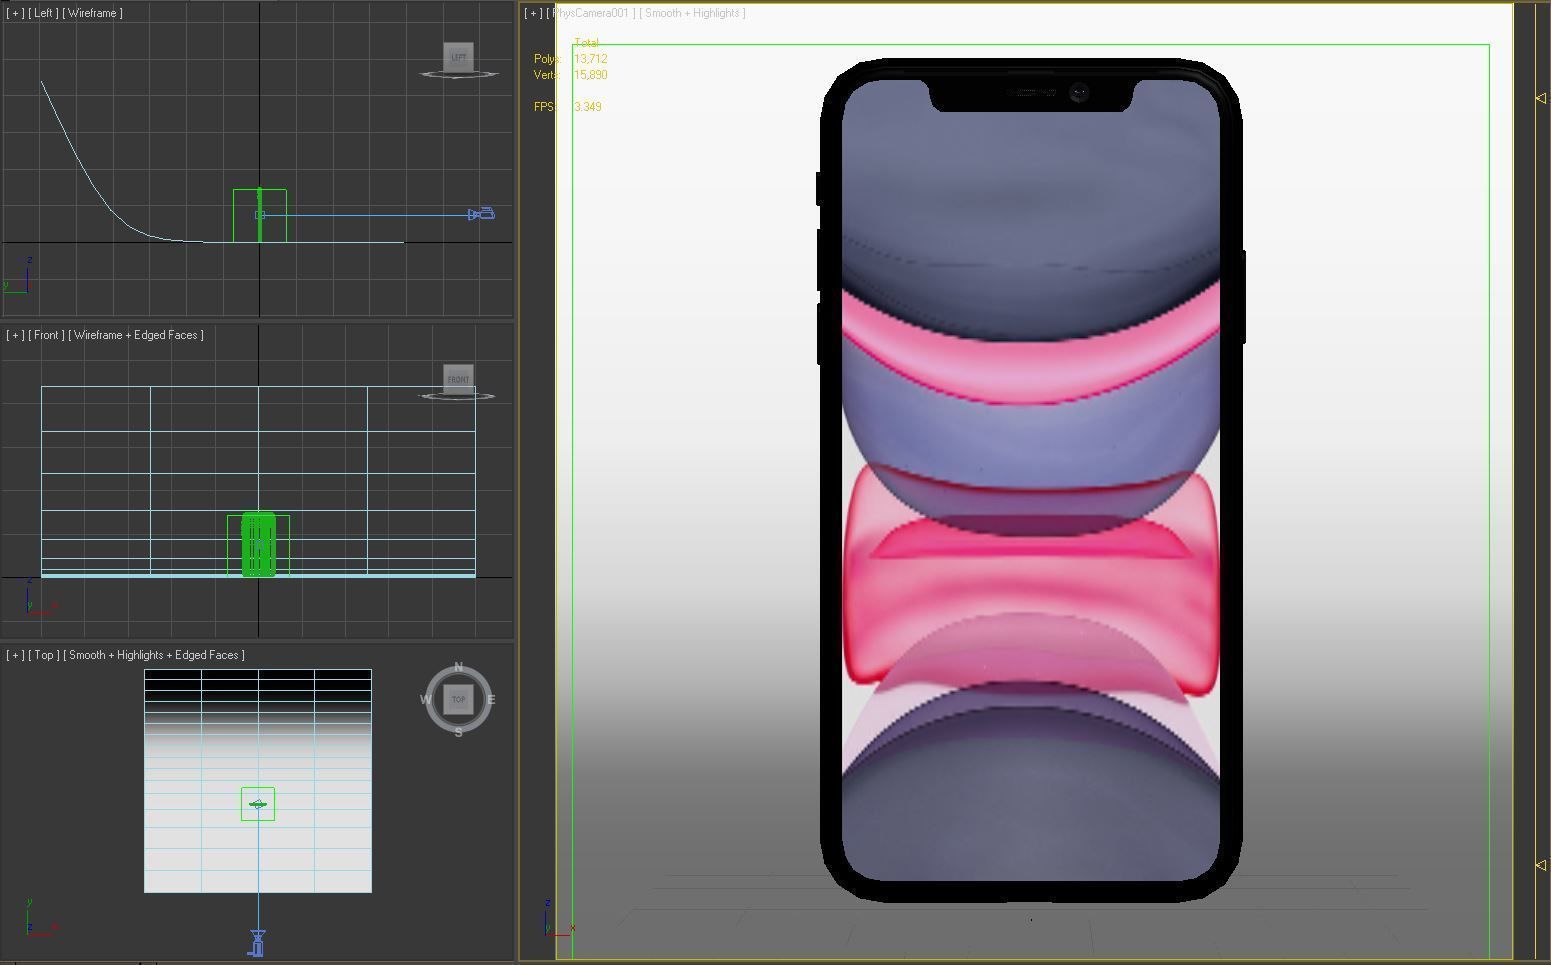
Task: Click the [Top] view label menu
Action: 44,655
